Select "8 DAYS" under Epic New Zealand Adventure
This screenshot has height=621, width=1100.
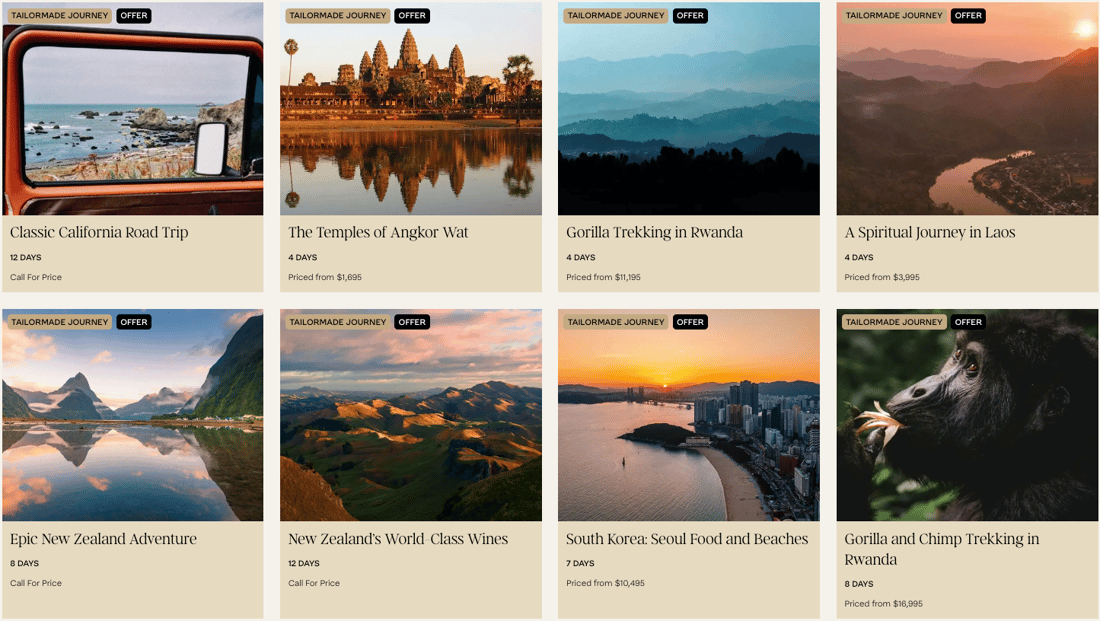coord(25,563)
